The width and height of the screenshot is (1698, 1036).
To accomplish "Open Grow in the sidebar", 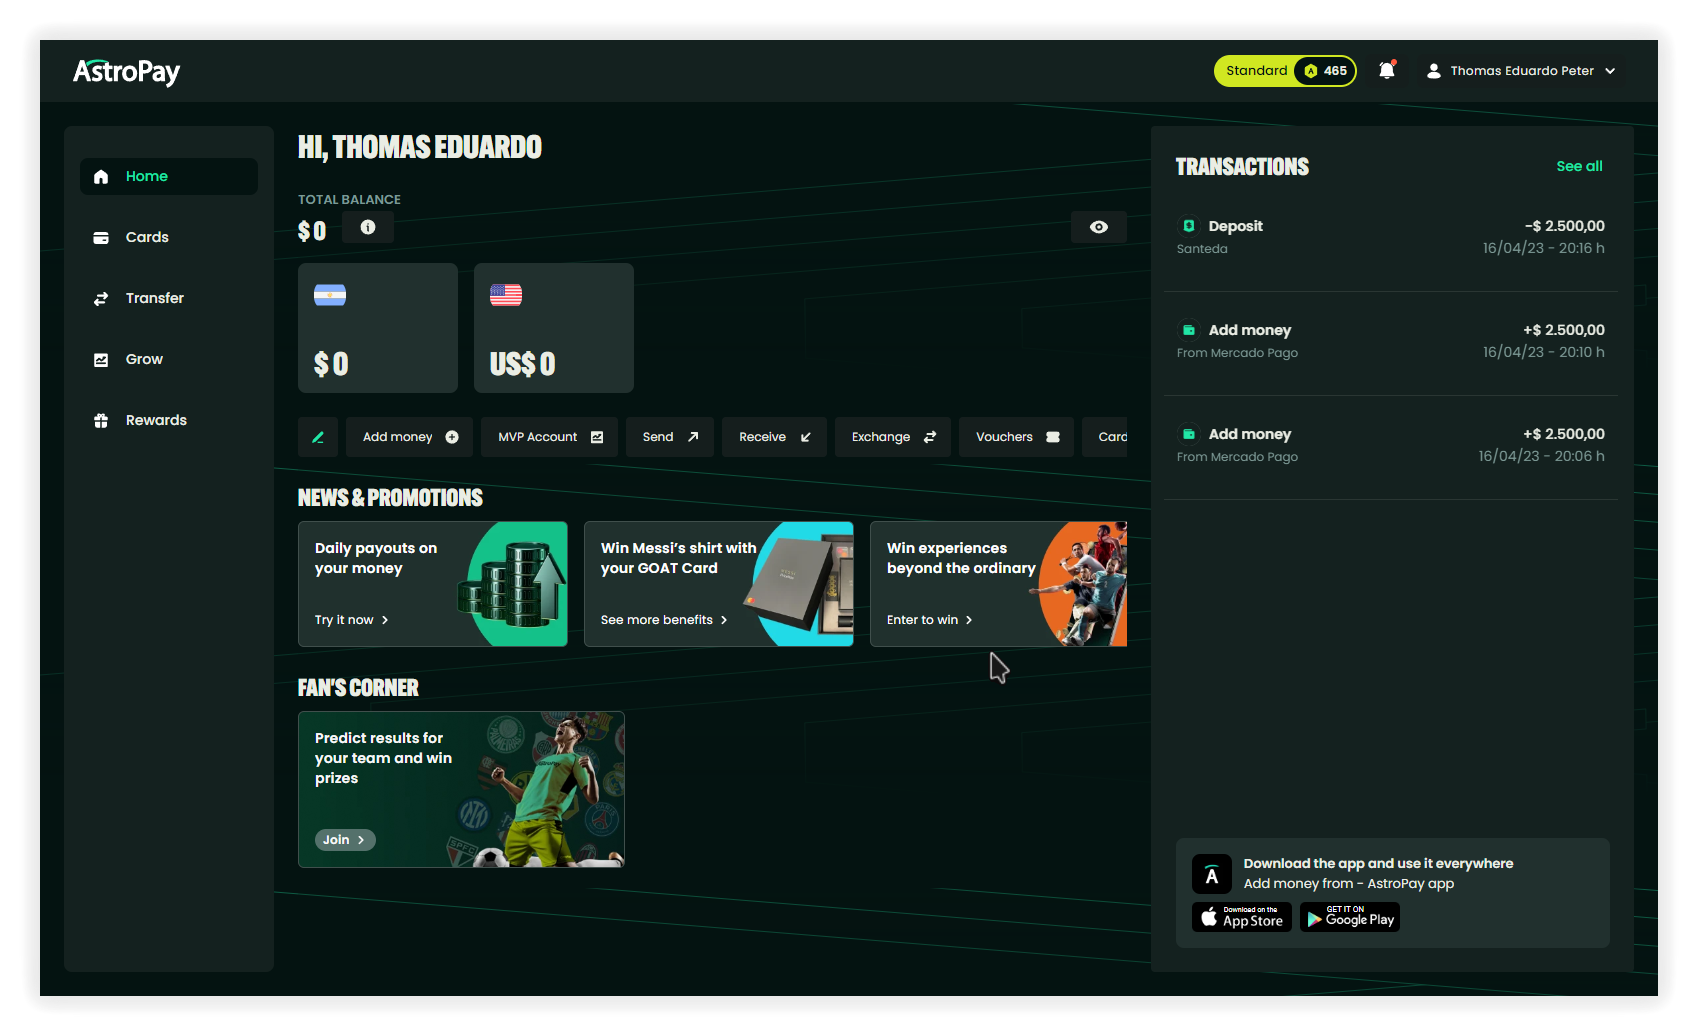I will click(169, 359).
